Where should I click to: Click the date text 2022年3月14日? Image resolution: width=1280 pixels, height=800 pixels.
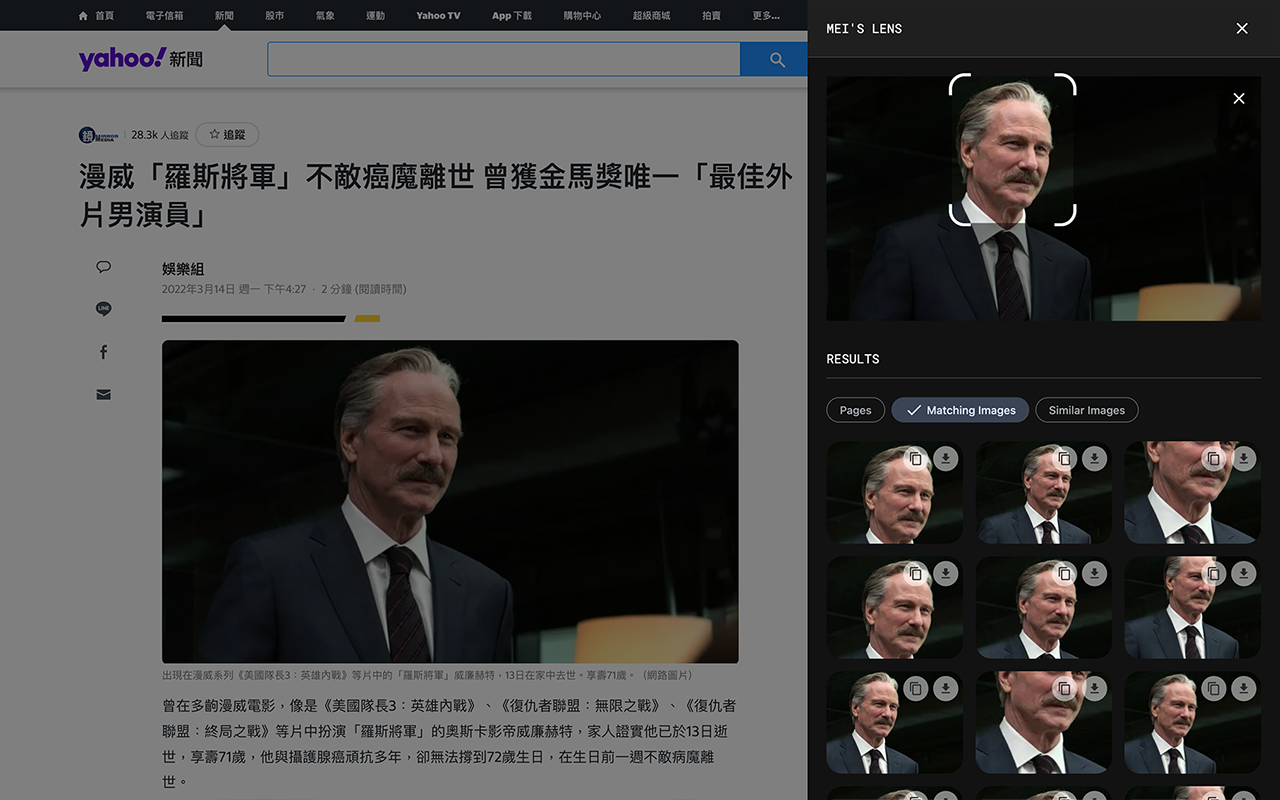[198, 289]
